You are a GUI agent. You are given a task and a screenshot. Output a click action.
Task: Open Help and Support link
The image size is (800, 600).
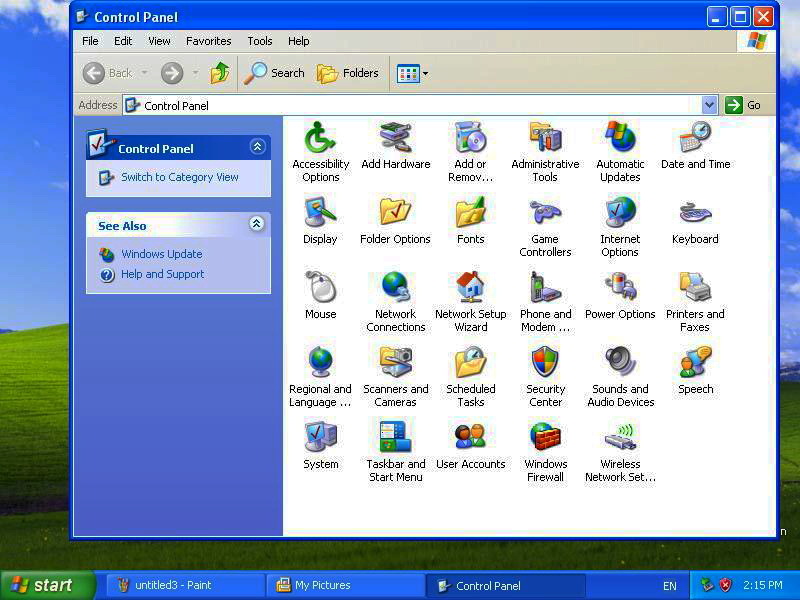pos(162,274)
